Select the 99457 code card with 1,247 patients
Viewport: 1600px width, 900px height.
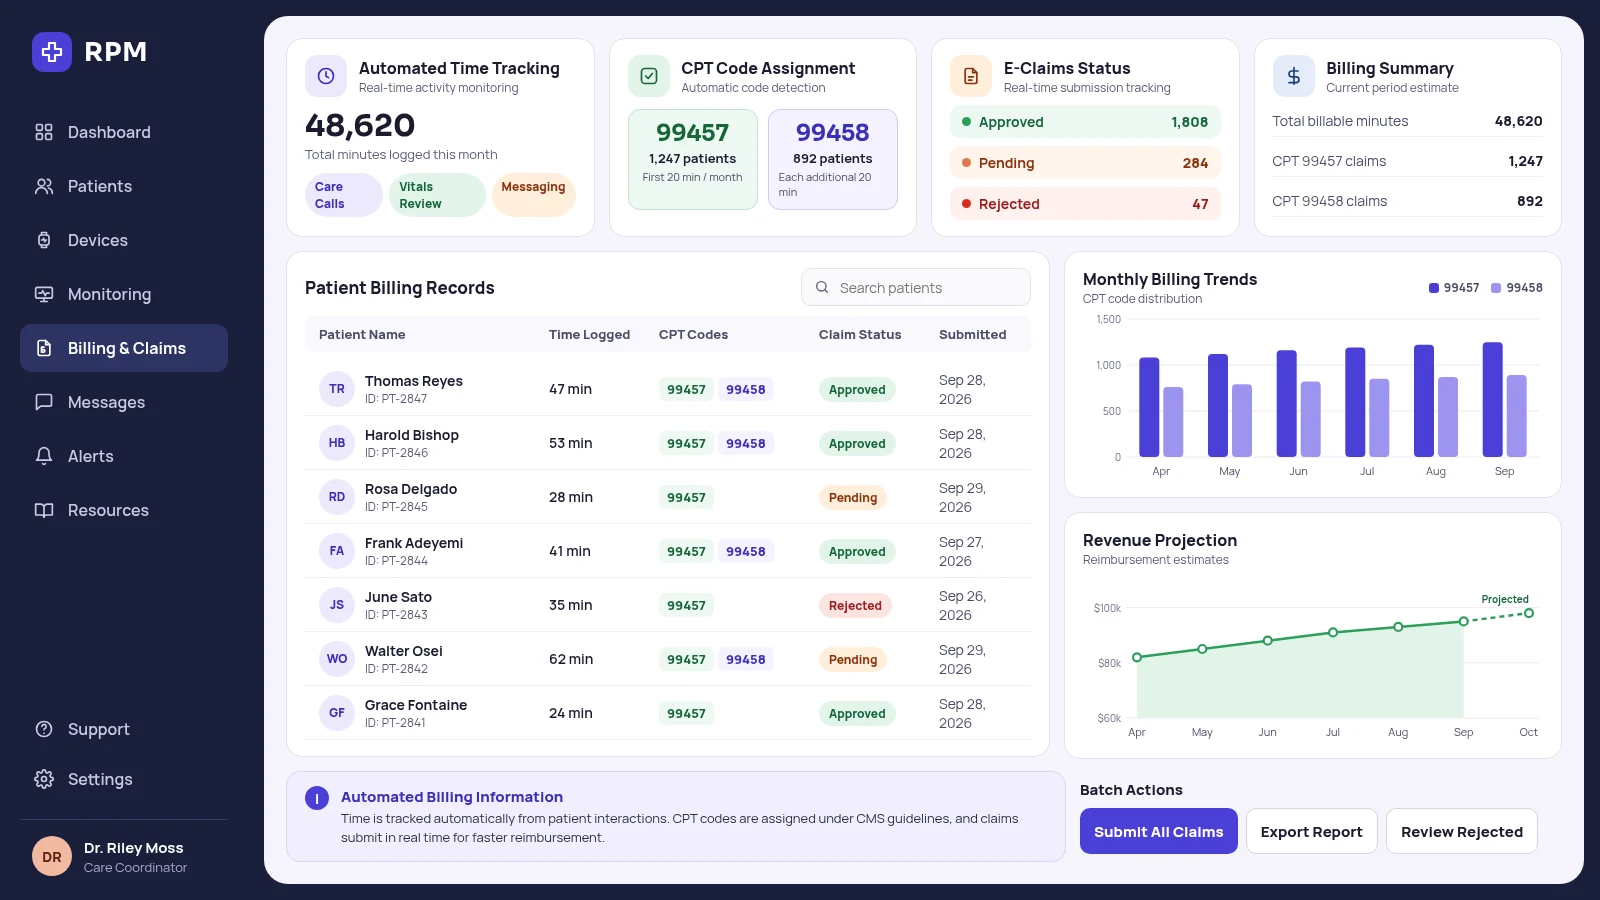693,159
